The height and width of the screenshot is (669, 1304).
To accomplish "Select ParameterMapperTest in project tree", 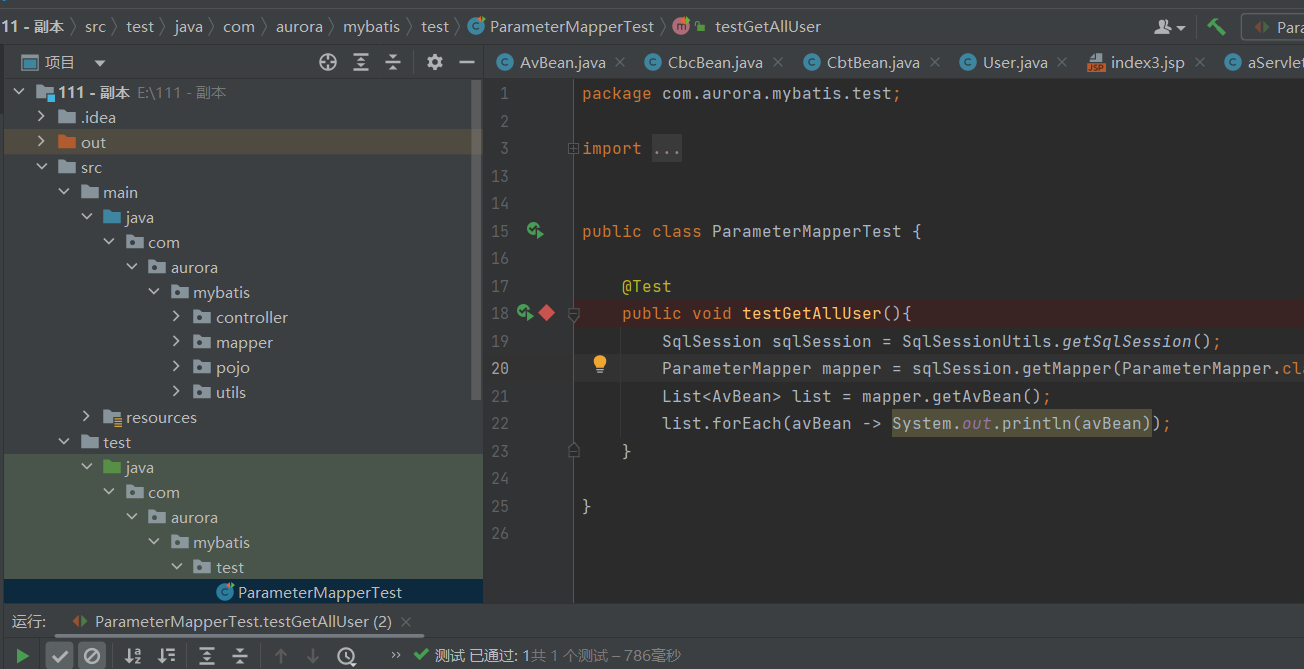I will tap(242, 592).
